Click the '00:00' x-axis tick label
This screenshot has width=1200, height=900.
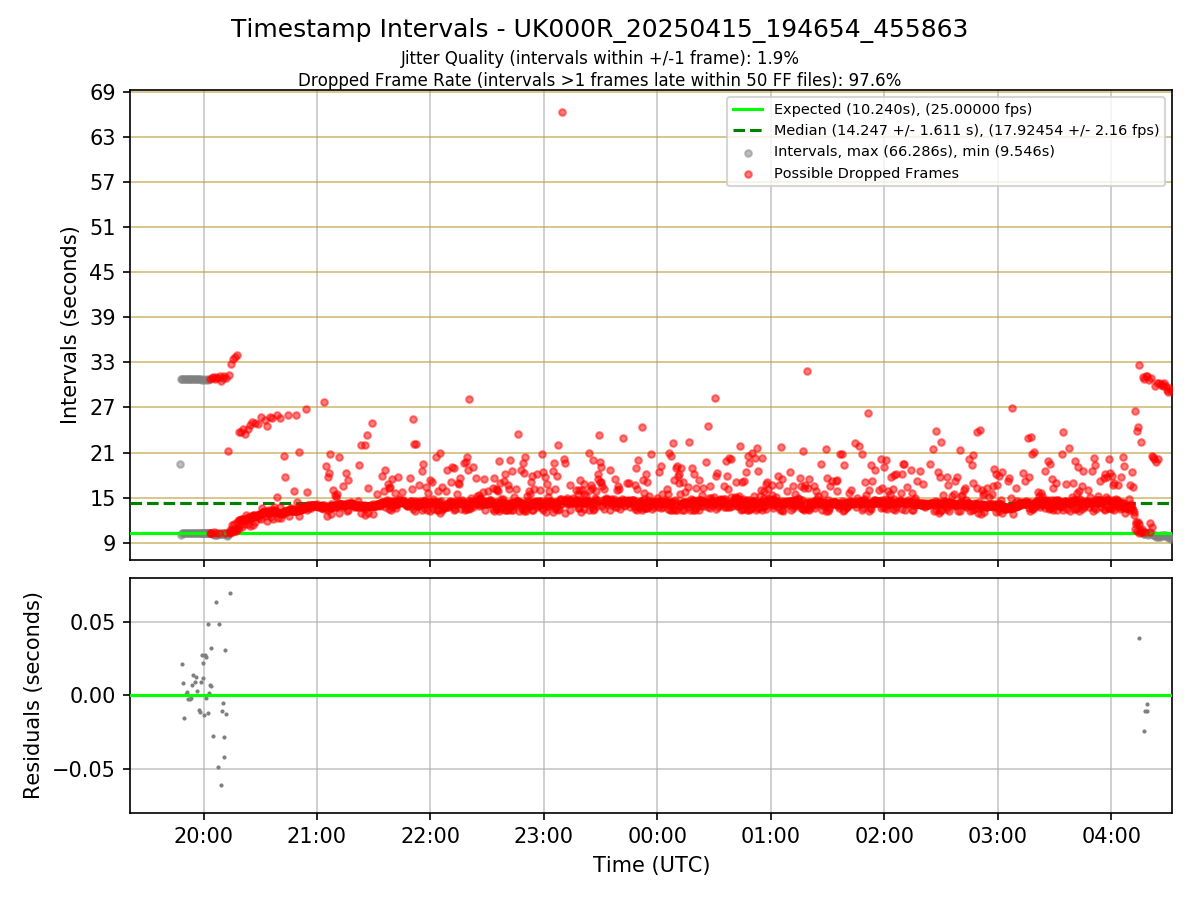(657, 835)
